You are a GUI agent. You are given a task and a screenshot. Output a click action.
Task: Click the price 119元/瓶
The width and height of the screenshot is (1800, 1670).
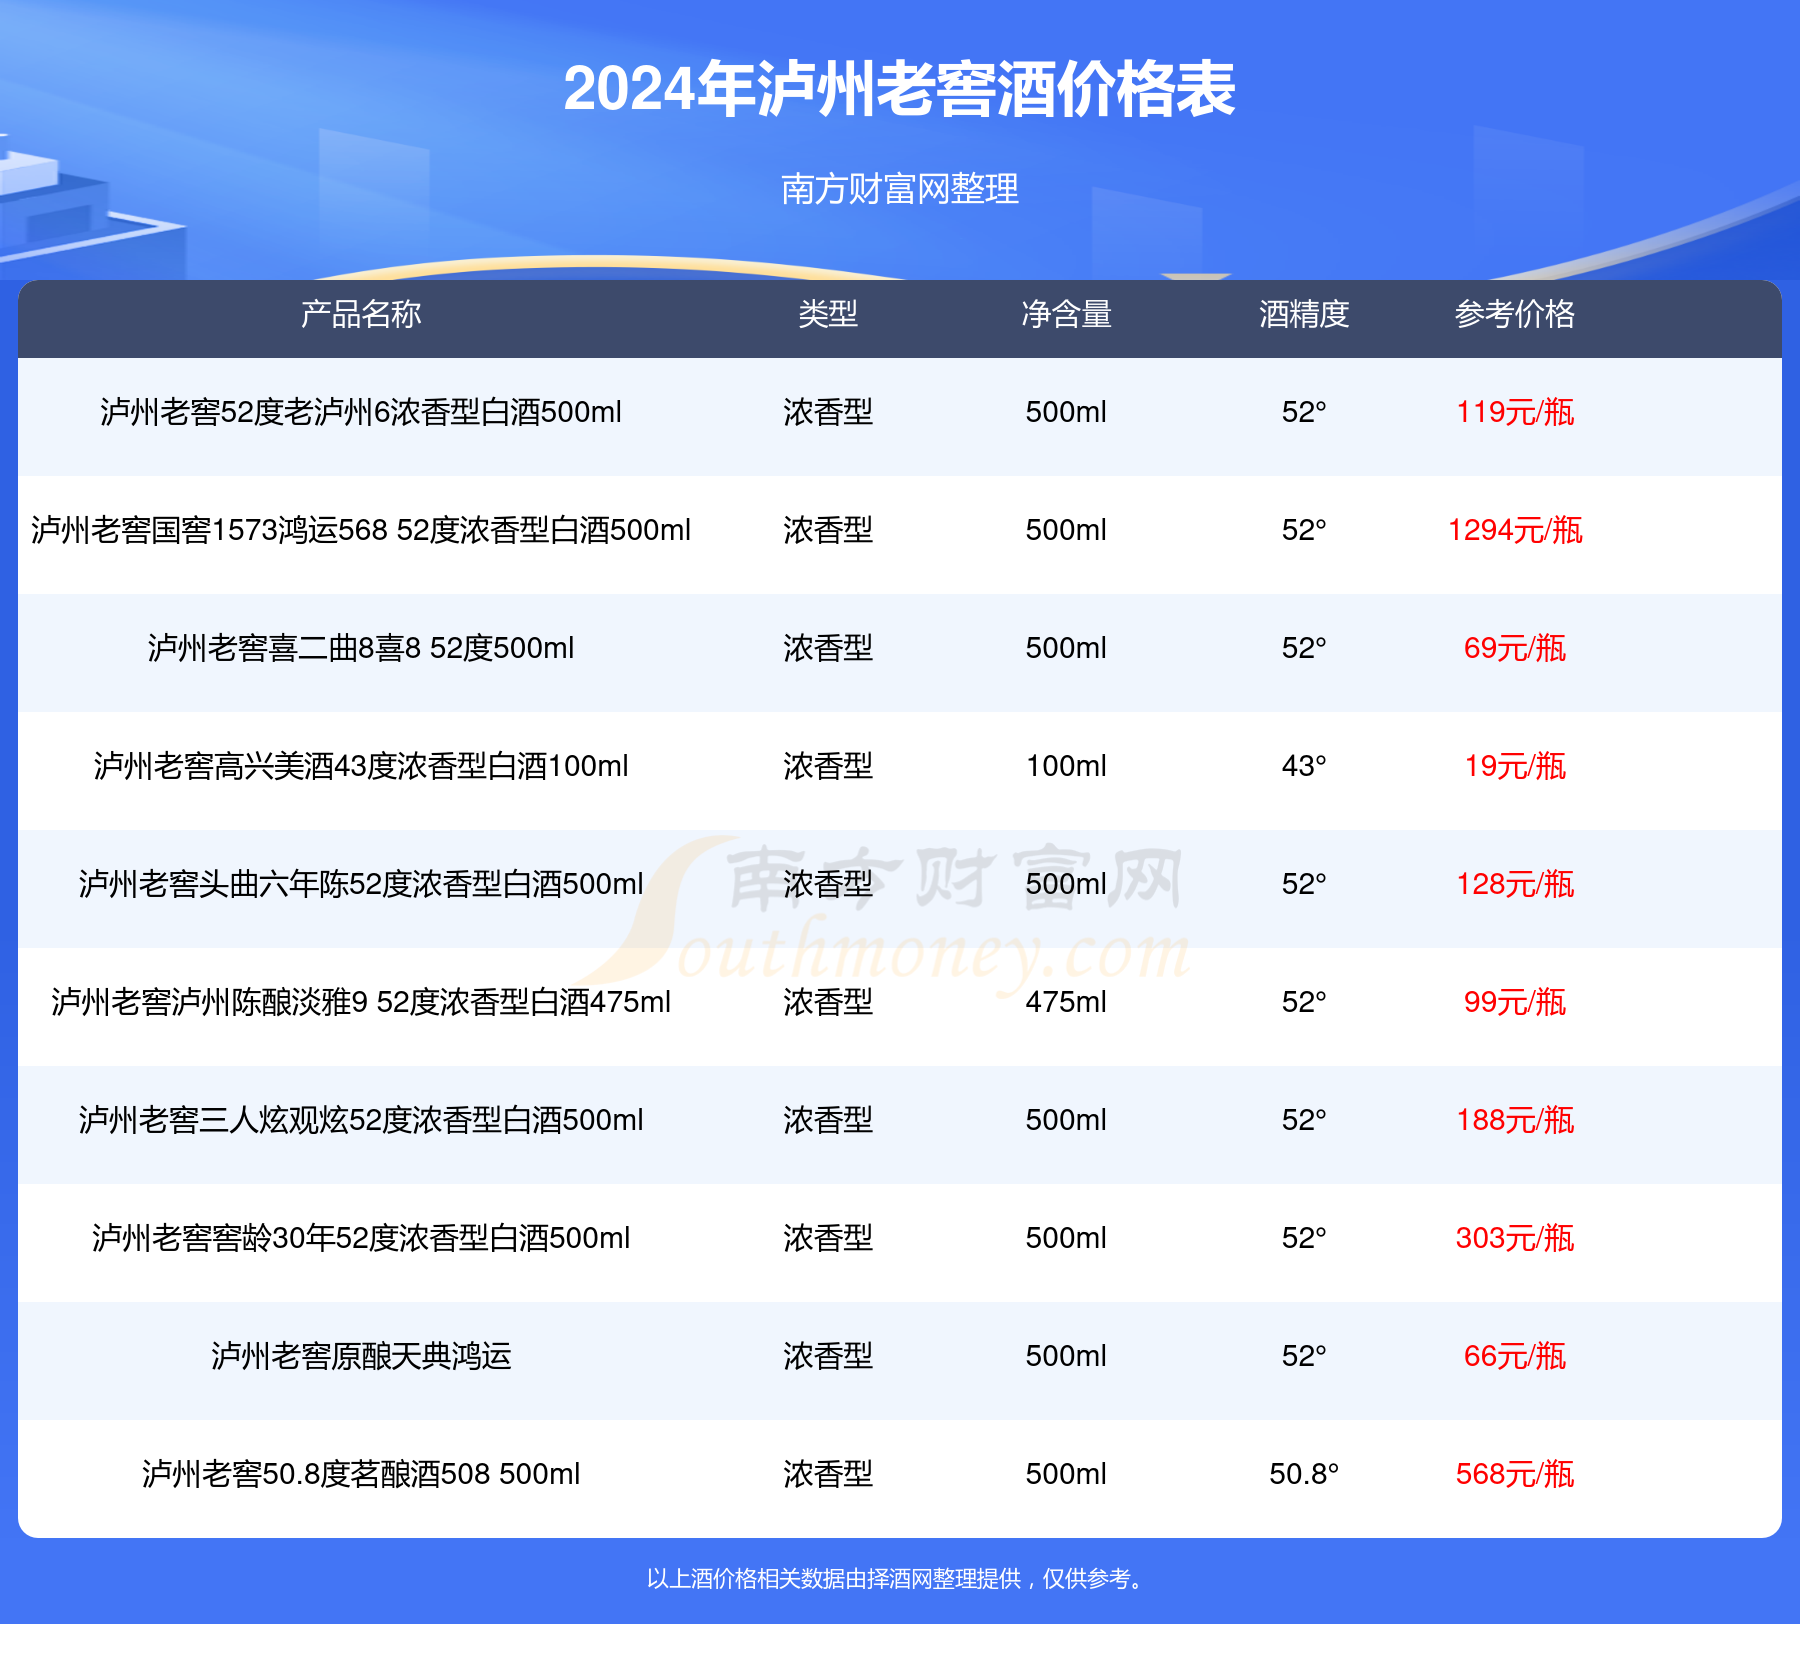click(1515, 412)
